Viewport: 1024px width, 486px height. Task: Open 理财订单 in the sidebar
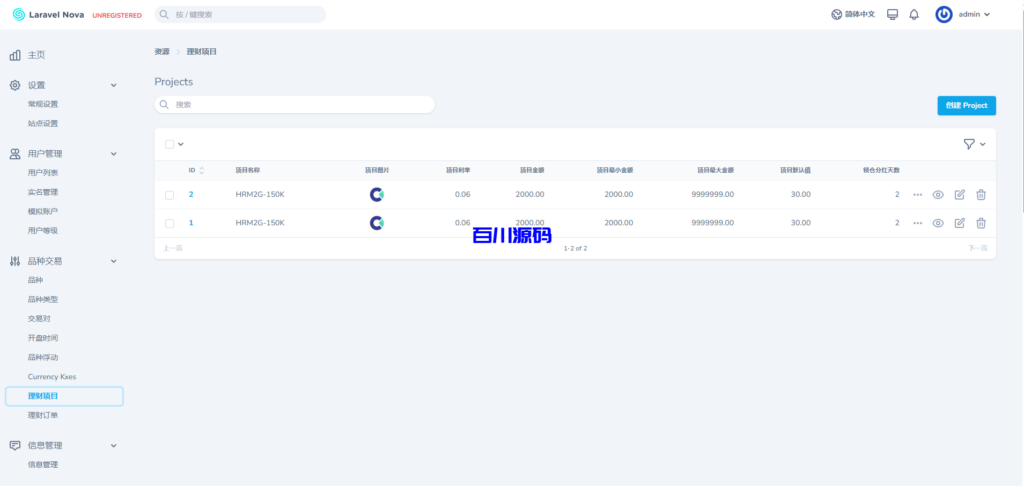point(43,415)
